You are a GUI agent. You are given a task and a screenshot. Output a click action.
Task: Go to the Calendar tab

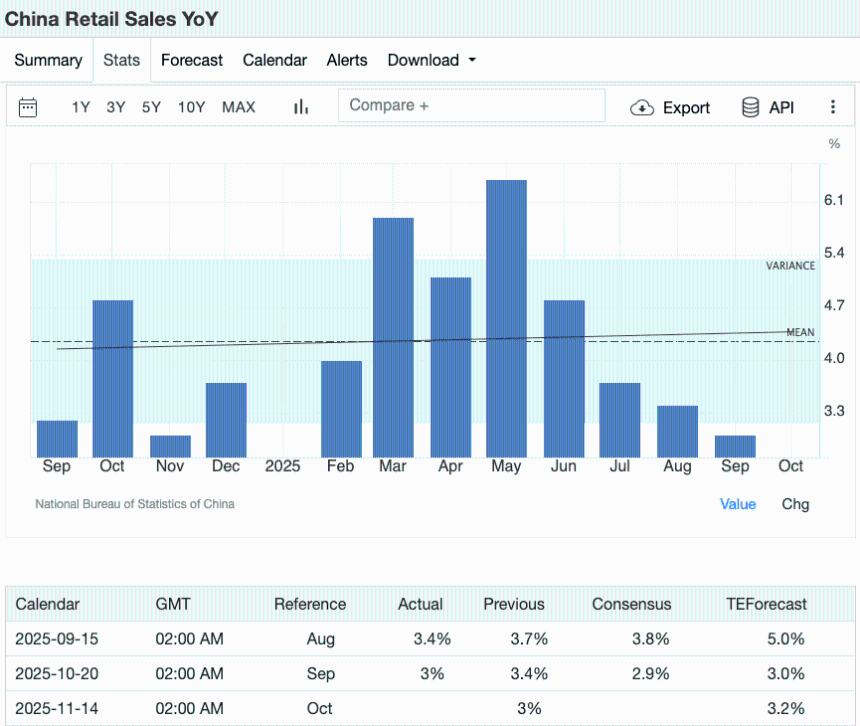(274, 60)
